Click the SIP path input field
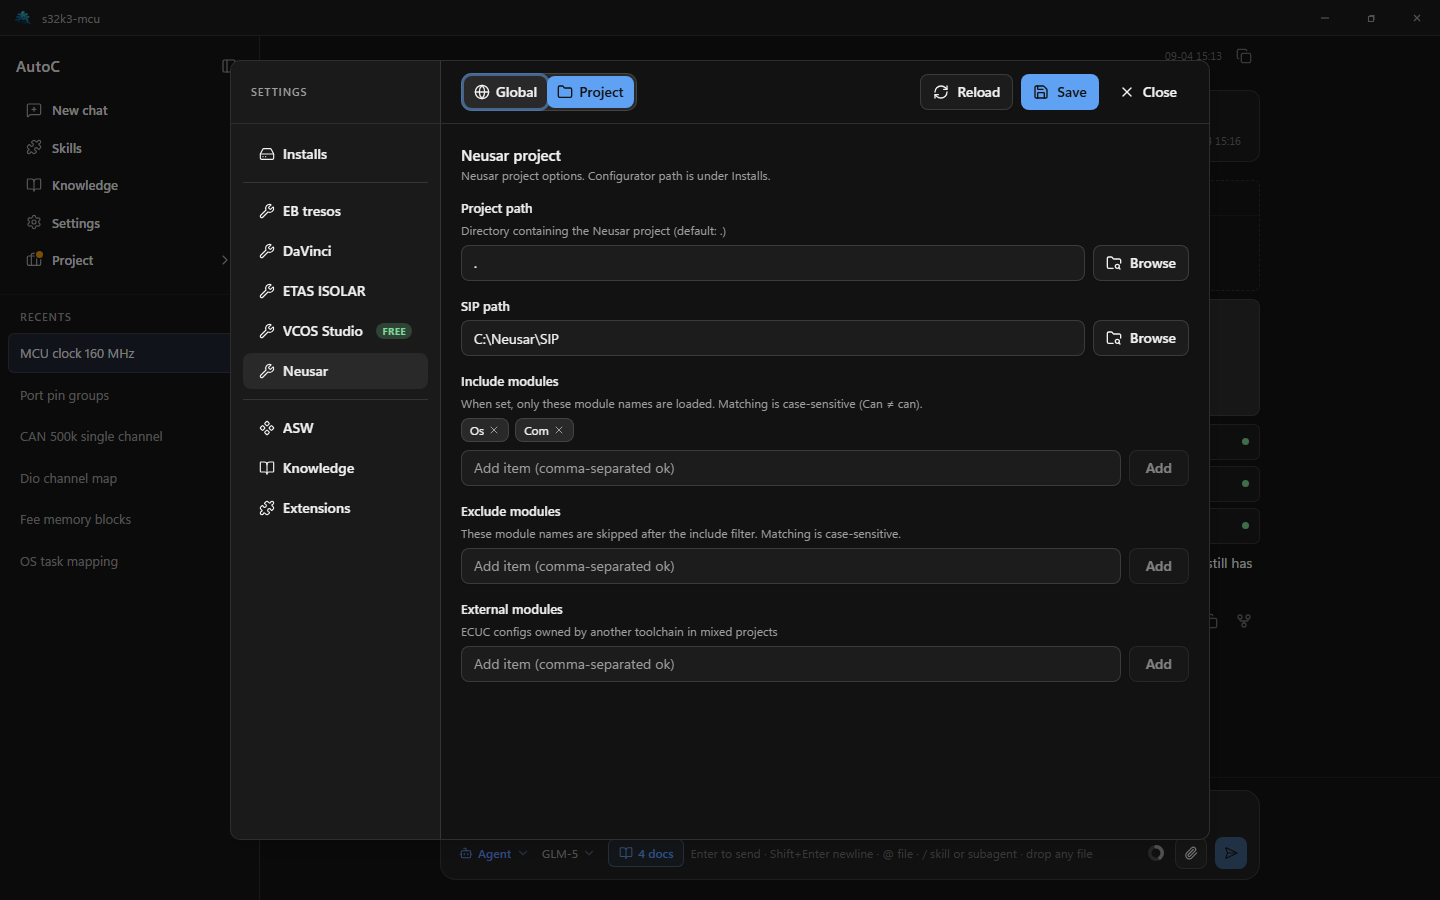The width and height of the screenshot is (1440, 900). click(772, 338)
